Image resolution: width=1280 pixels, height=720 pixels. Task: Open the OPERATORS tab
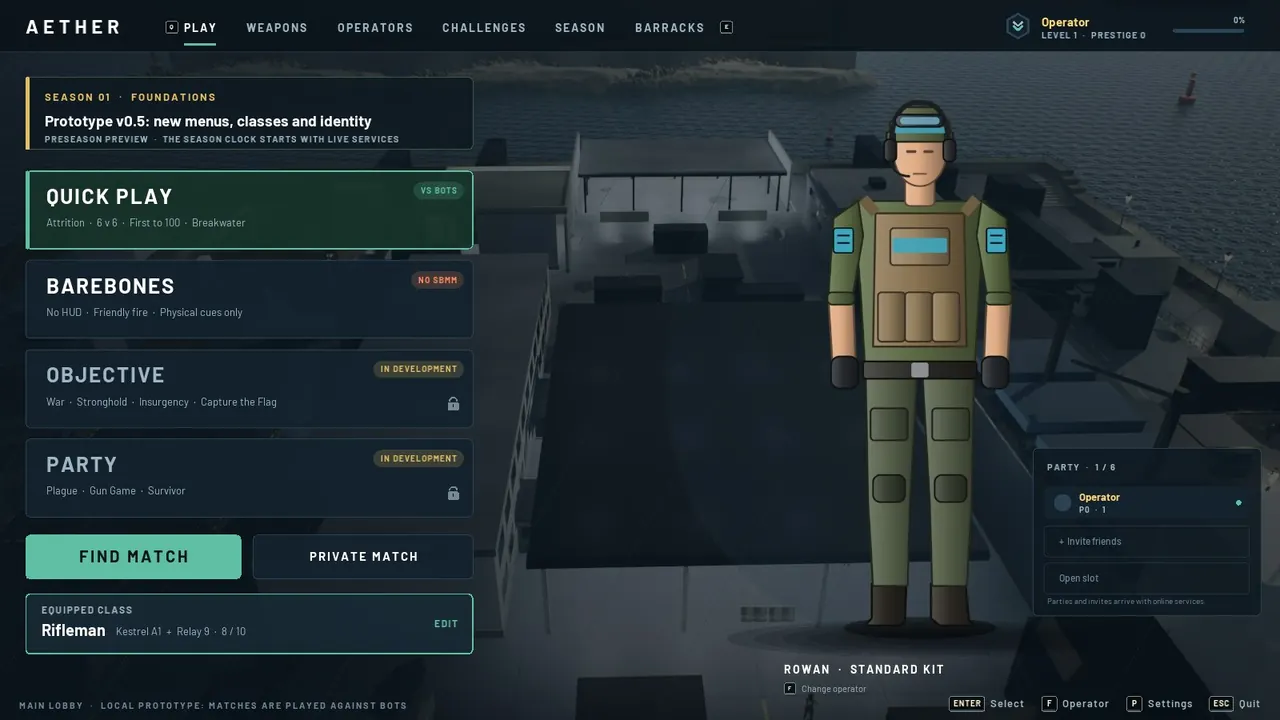point(375,27)
